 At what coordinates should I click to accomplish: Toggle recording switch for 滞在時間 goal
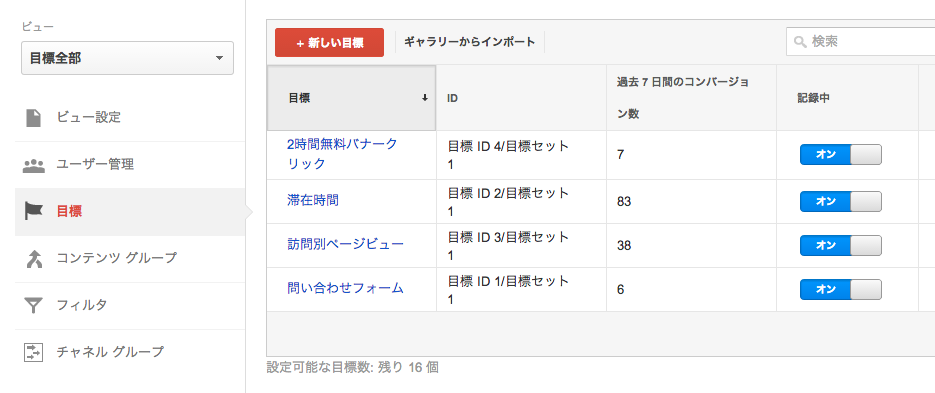point(840,202)
